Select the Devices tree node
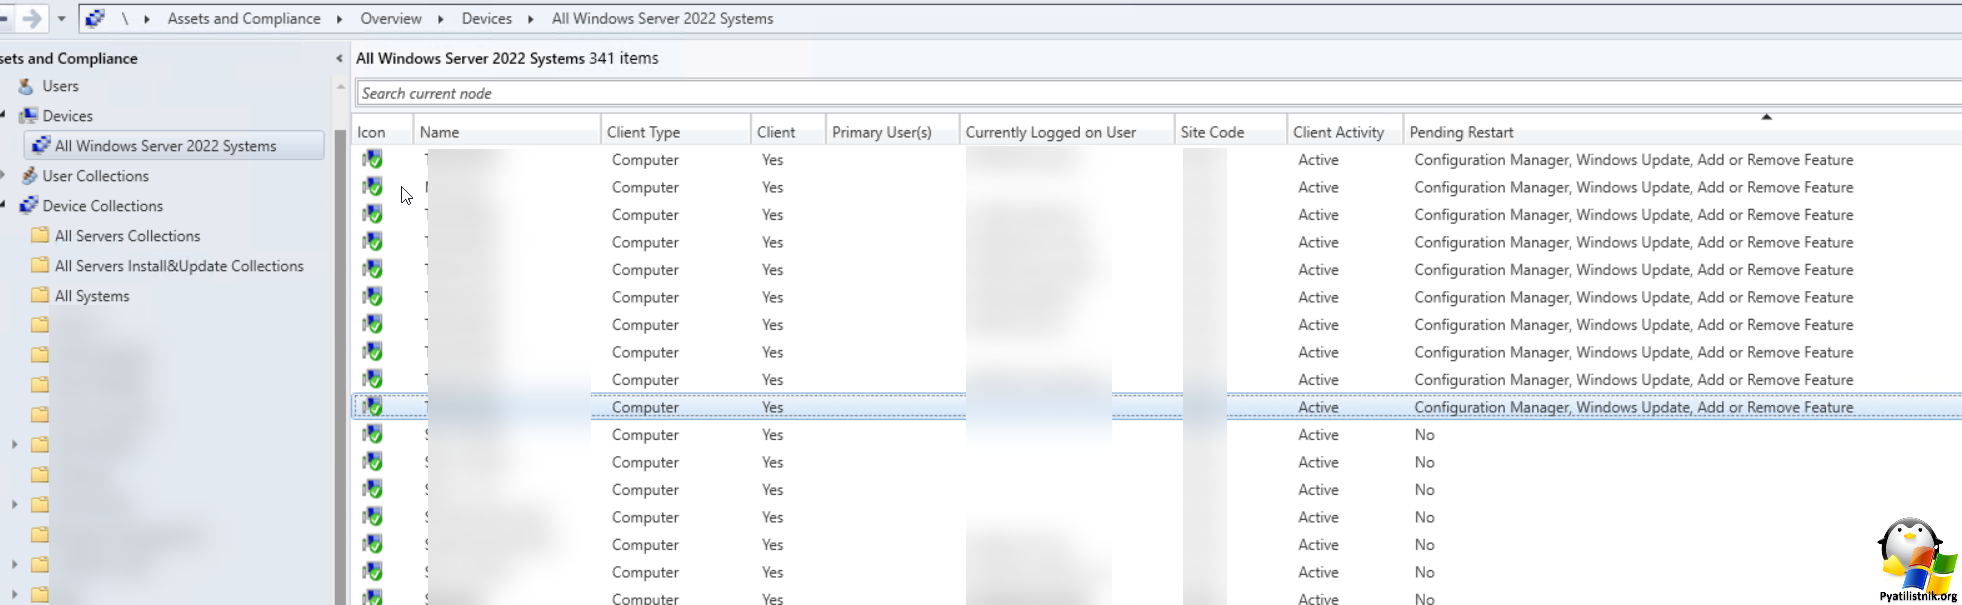 coord(68,116)
